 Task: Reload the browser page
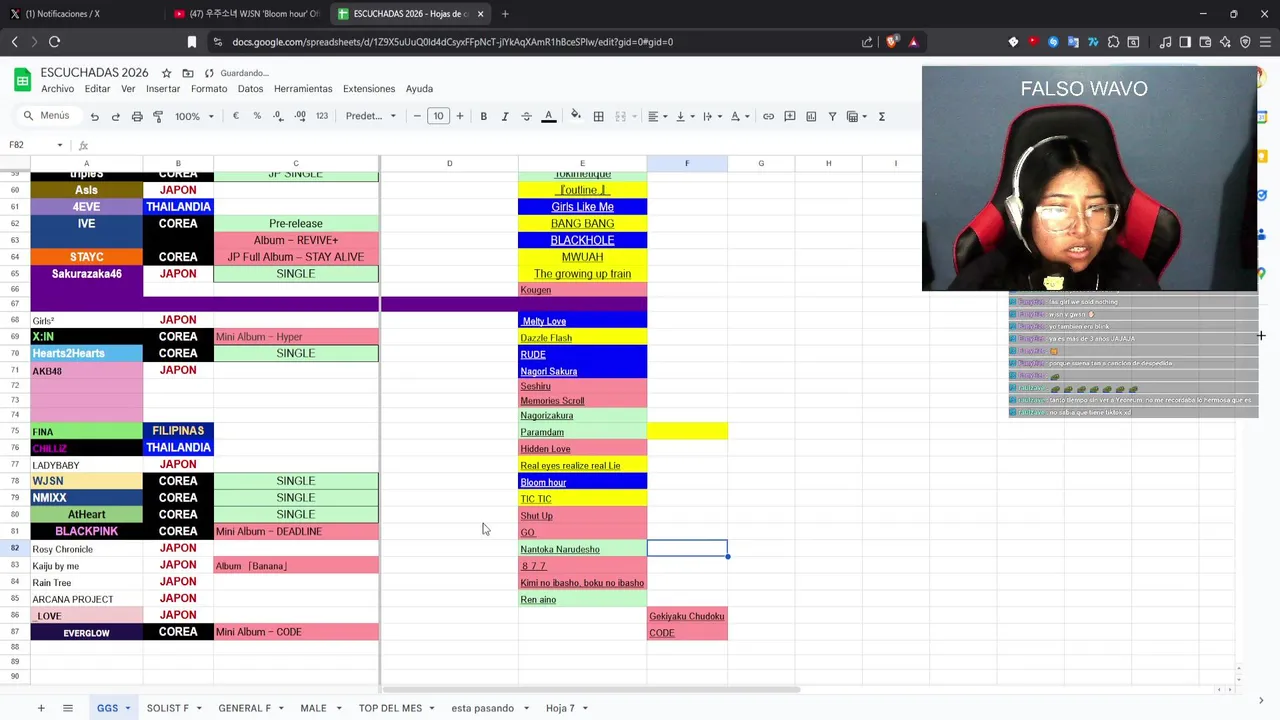click(54, 42)
